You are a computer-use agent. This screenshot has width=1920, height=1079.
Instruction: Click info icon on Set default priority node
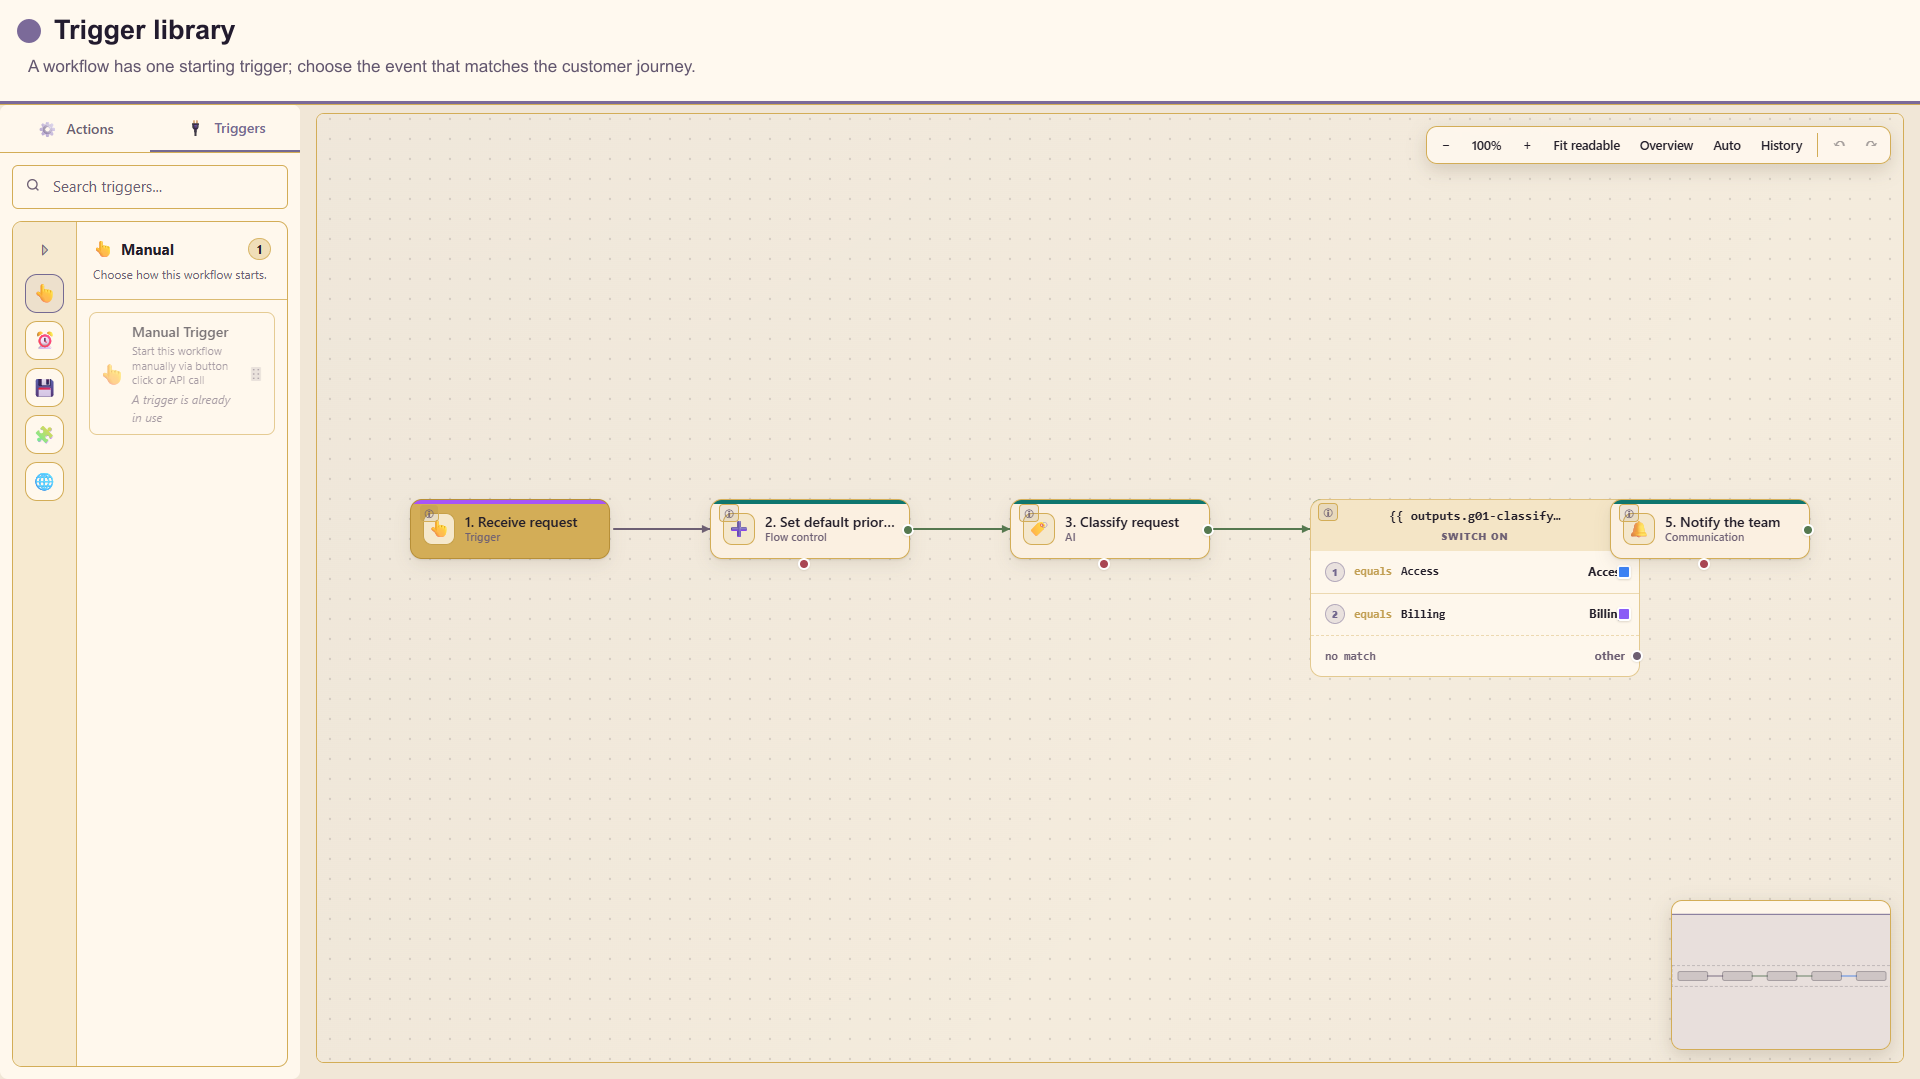729,514
